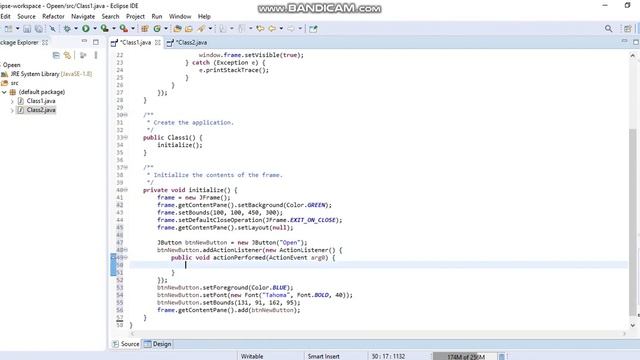Click the New file toolbar icon
The width and height of the screenshot is (640, 360).
pyautogui.click(x=9, y=29)
